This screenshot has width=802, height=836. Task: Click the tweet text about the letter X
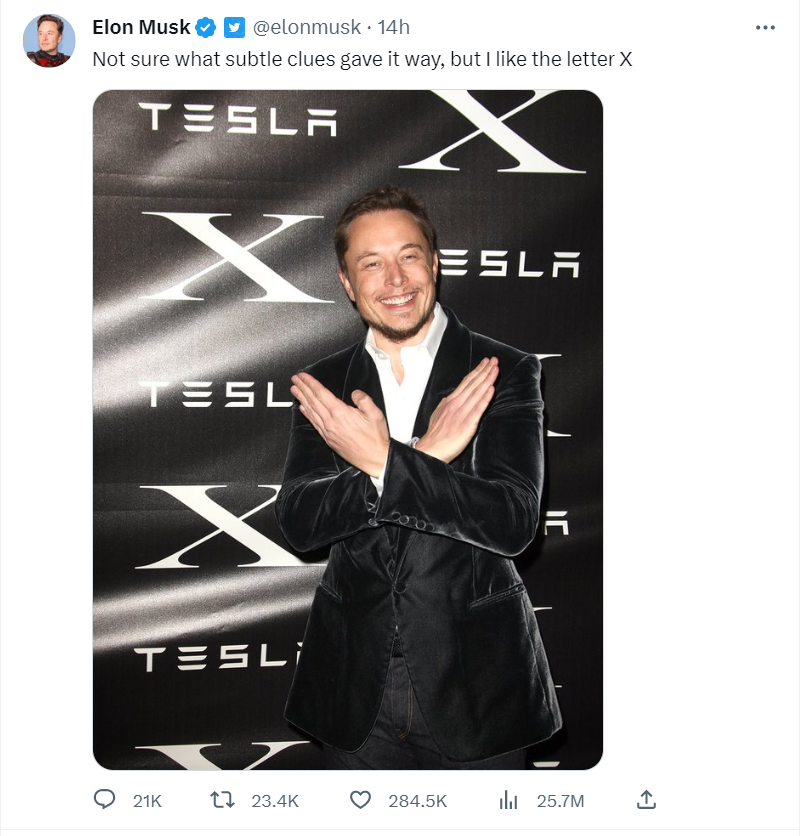tap(362, 59)
